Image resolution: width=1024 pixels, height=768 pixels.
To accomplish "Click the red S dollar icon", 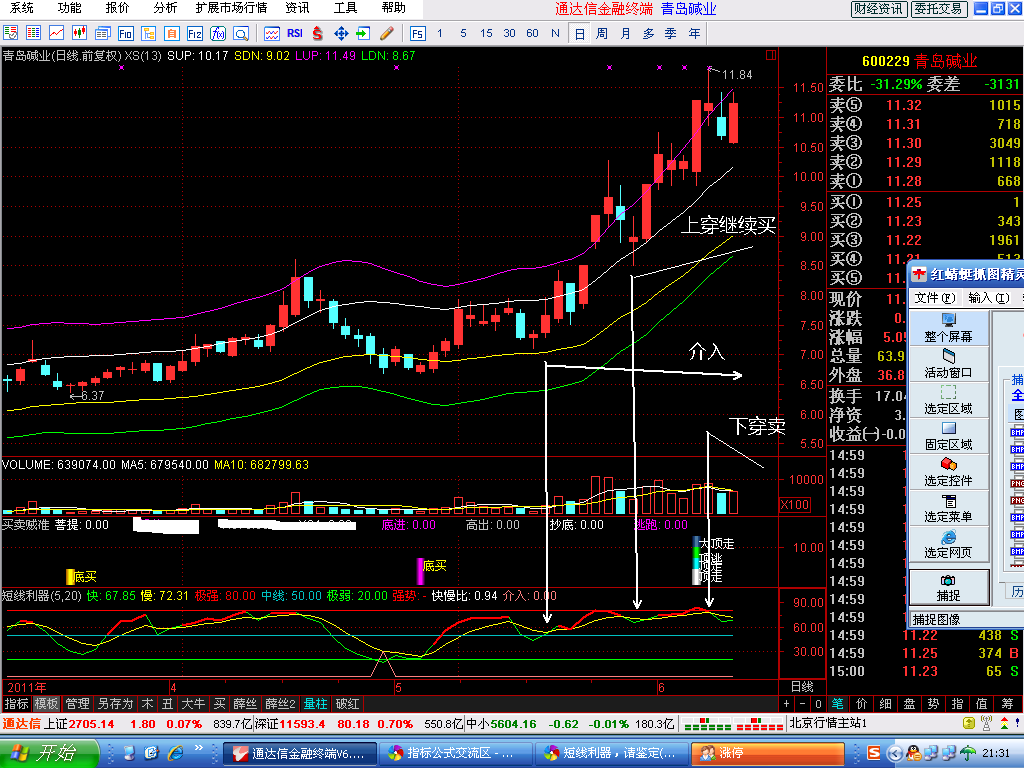I will [317, 33].
